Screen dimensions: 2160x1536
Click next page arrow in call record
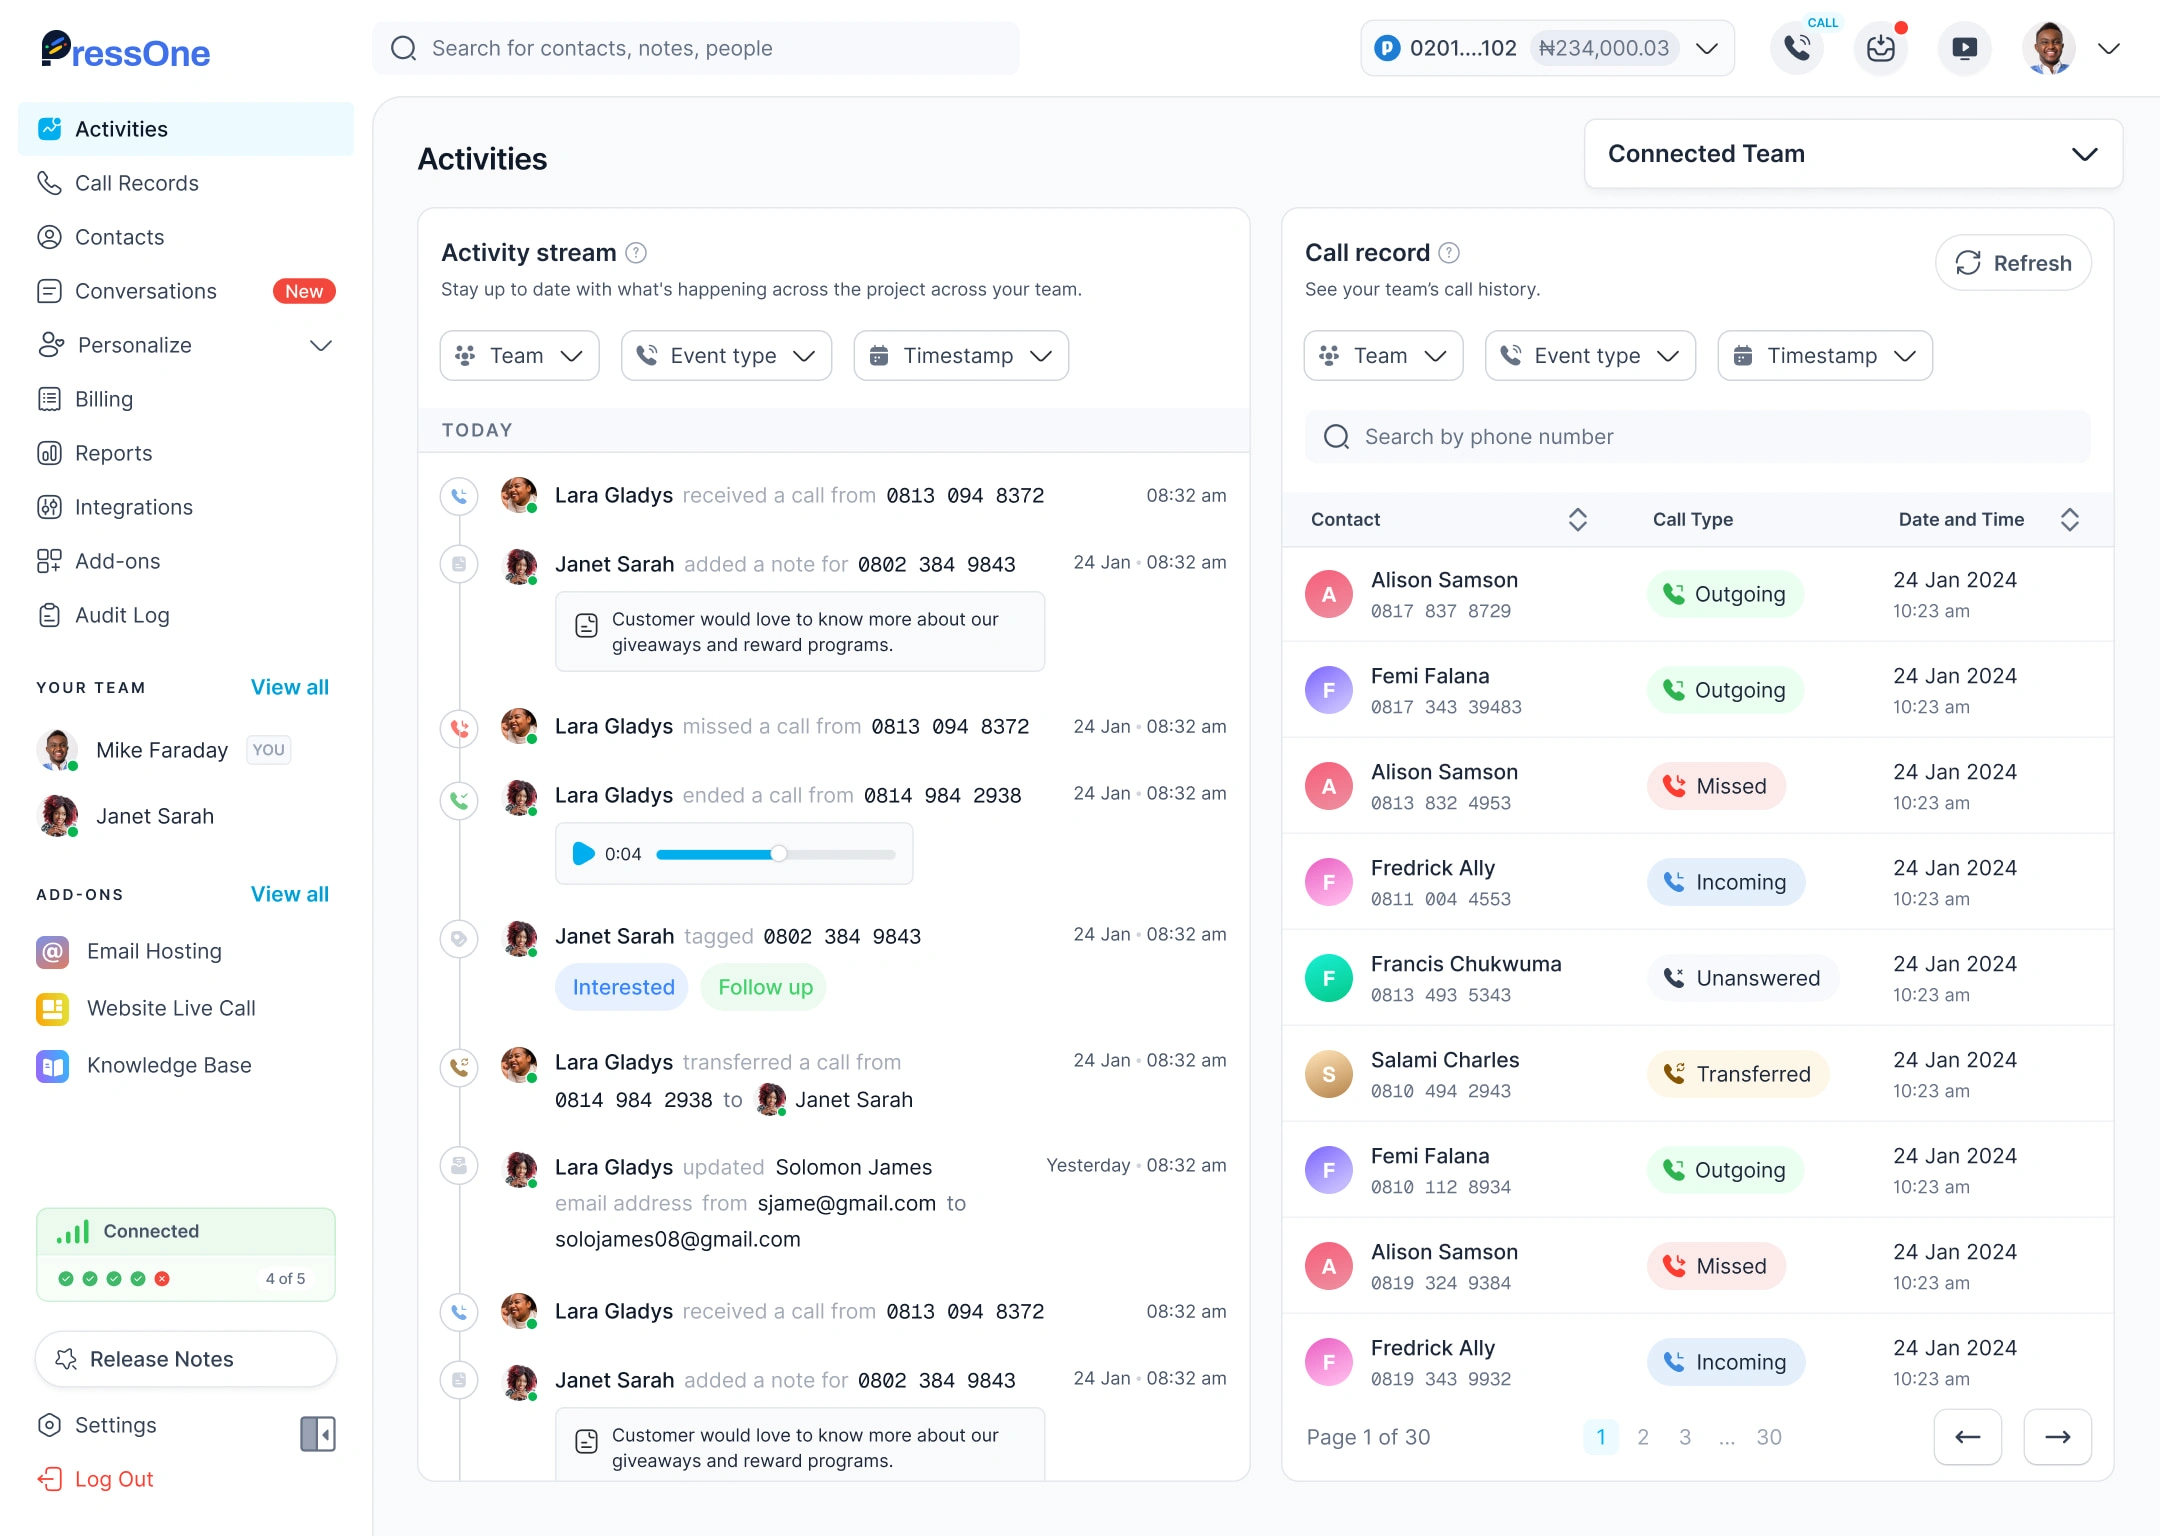pyautogui.click(x=2057, y=1437)
